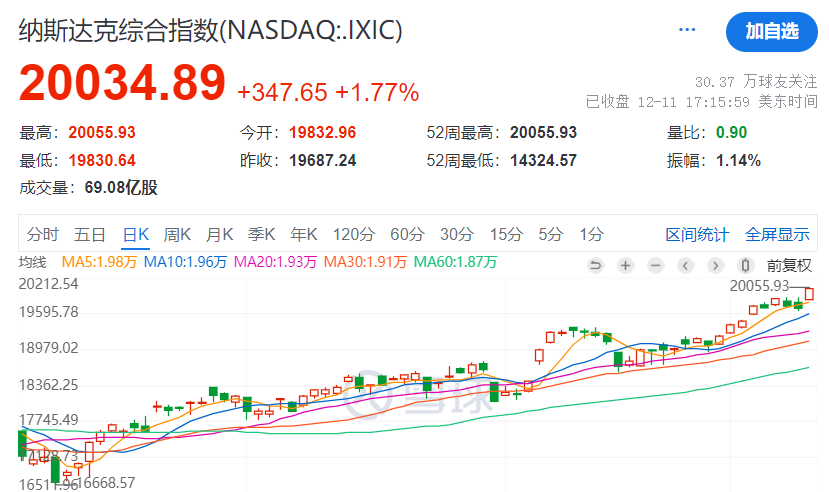Select the 季K chart tab
829x492 pixels.
pyautogui.click(x=262, y=234)
